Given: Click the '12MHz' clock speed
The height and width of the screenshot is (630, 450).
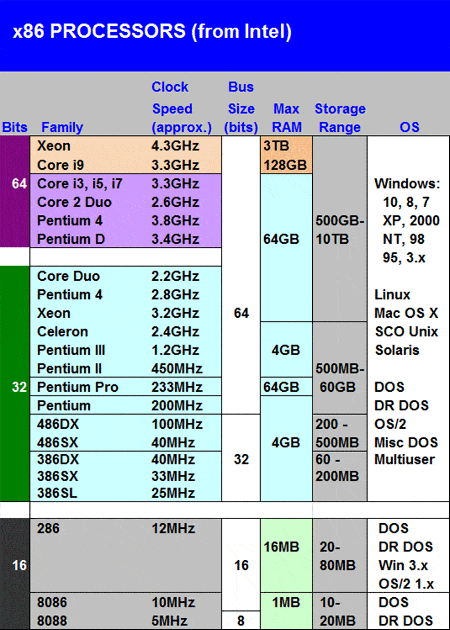Looking at the screenshot, I should point(173,528).
